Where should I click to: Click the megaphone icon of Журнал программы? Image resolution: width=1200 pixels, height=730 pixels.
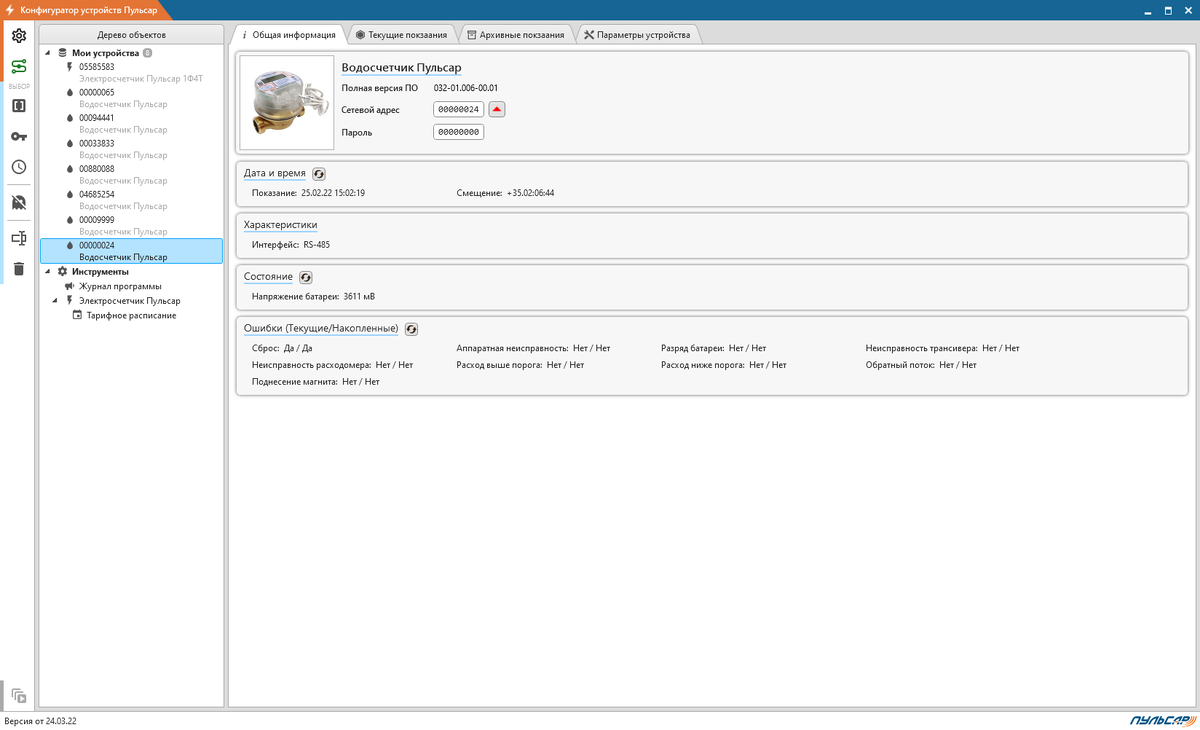coord(69,286)
